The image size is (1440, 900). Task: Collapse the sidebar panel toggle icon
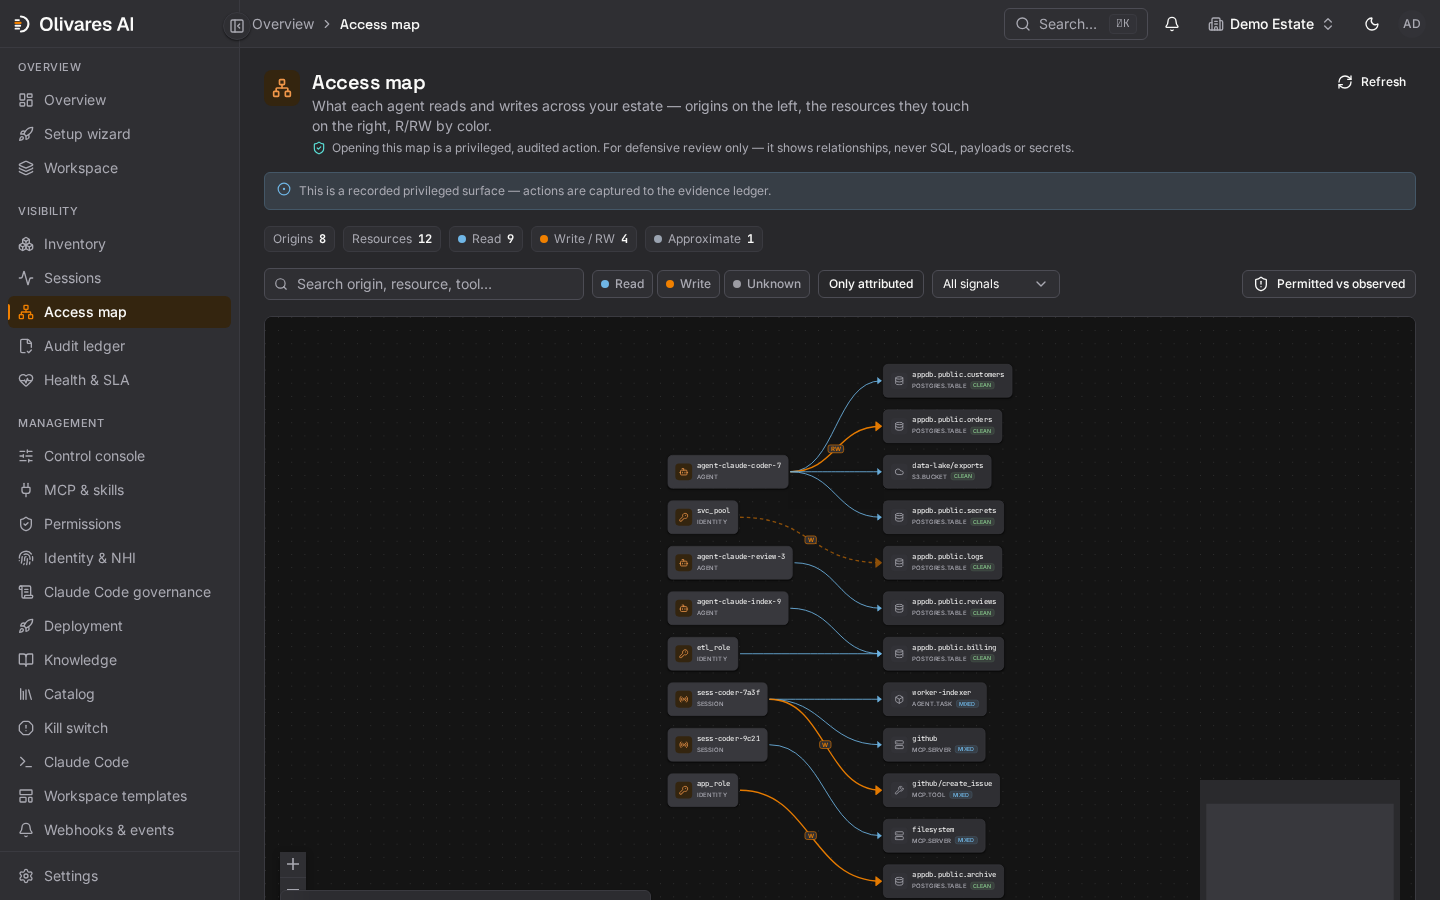(x=237, y=26)
